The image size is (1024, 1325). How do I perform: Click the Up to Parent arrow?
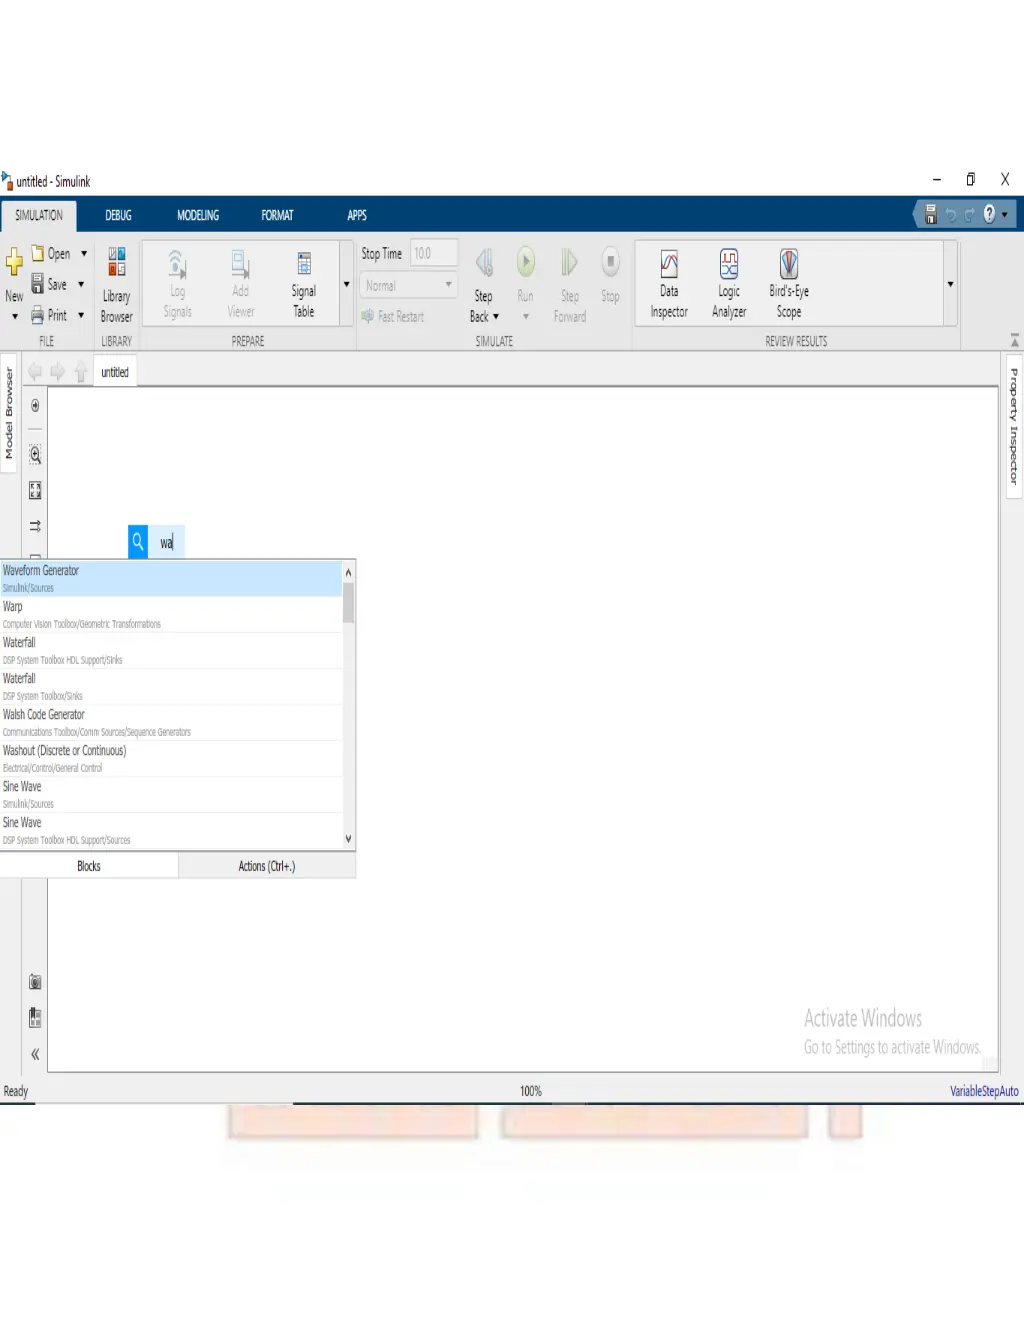(81, 372)
